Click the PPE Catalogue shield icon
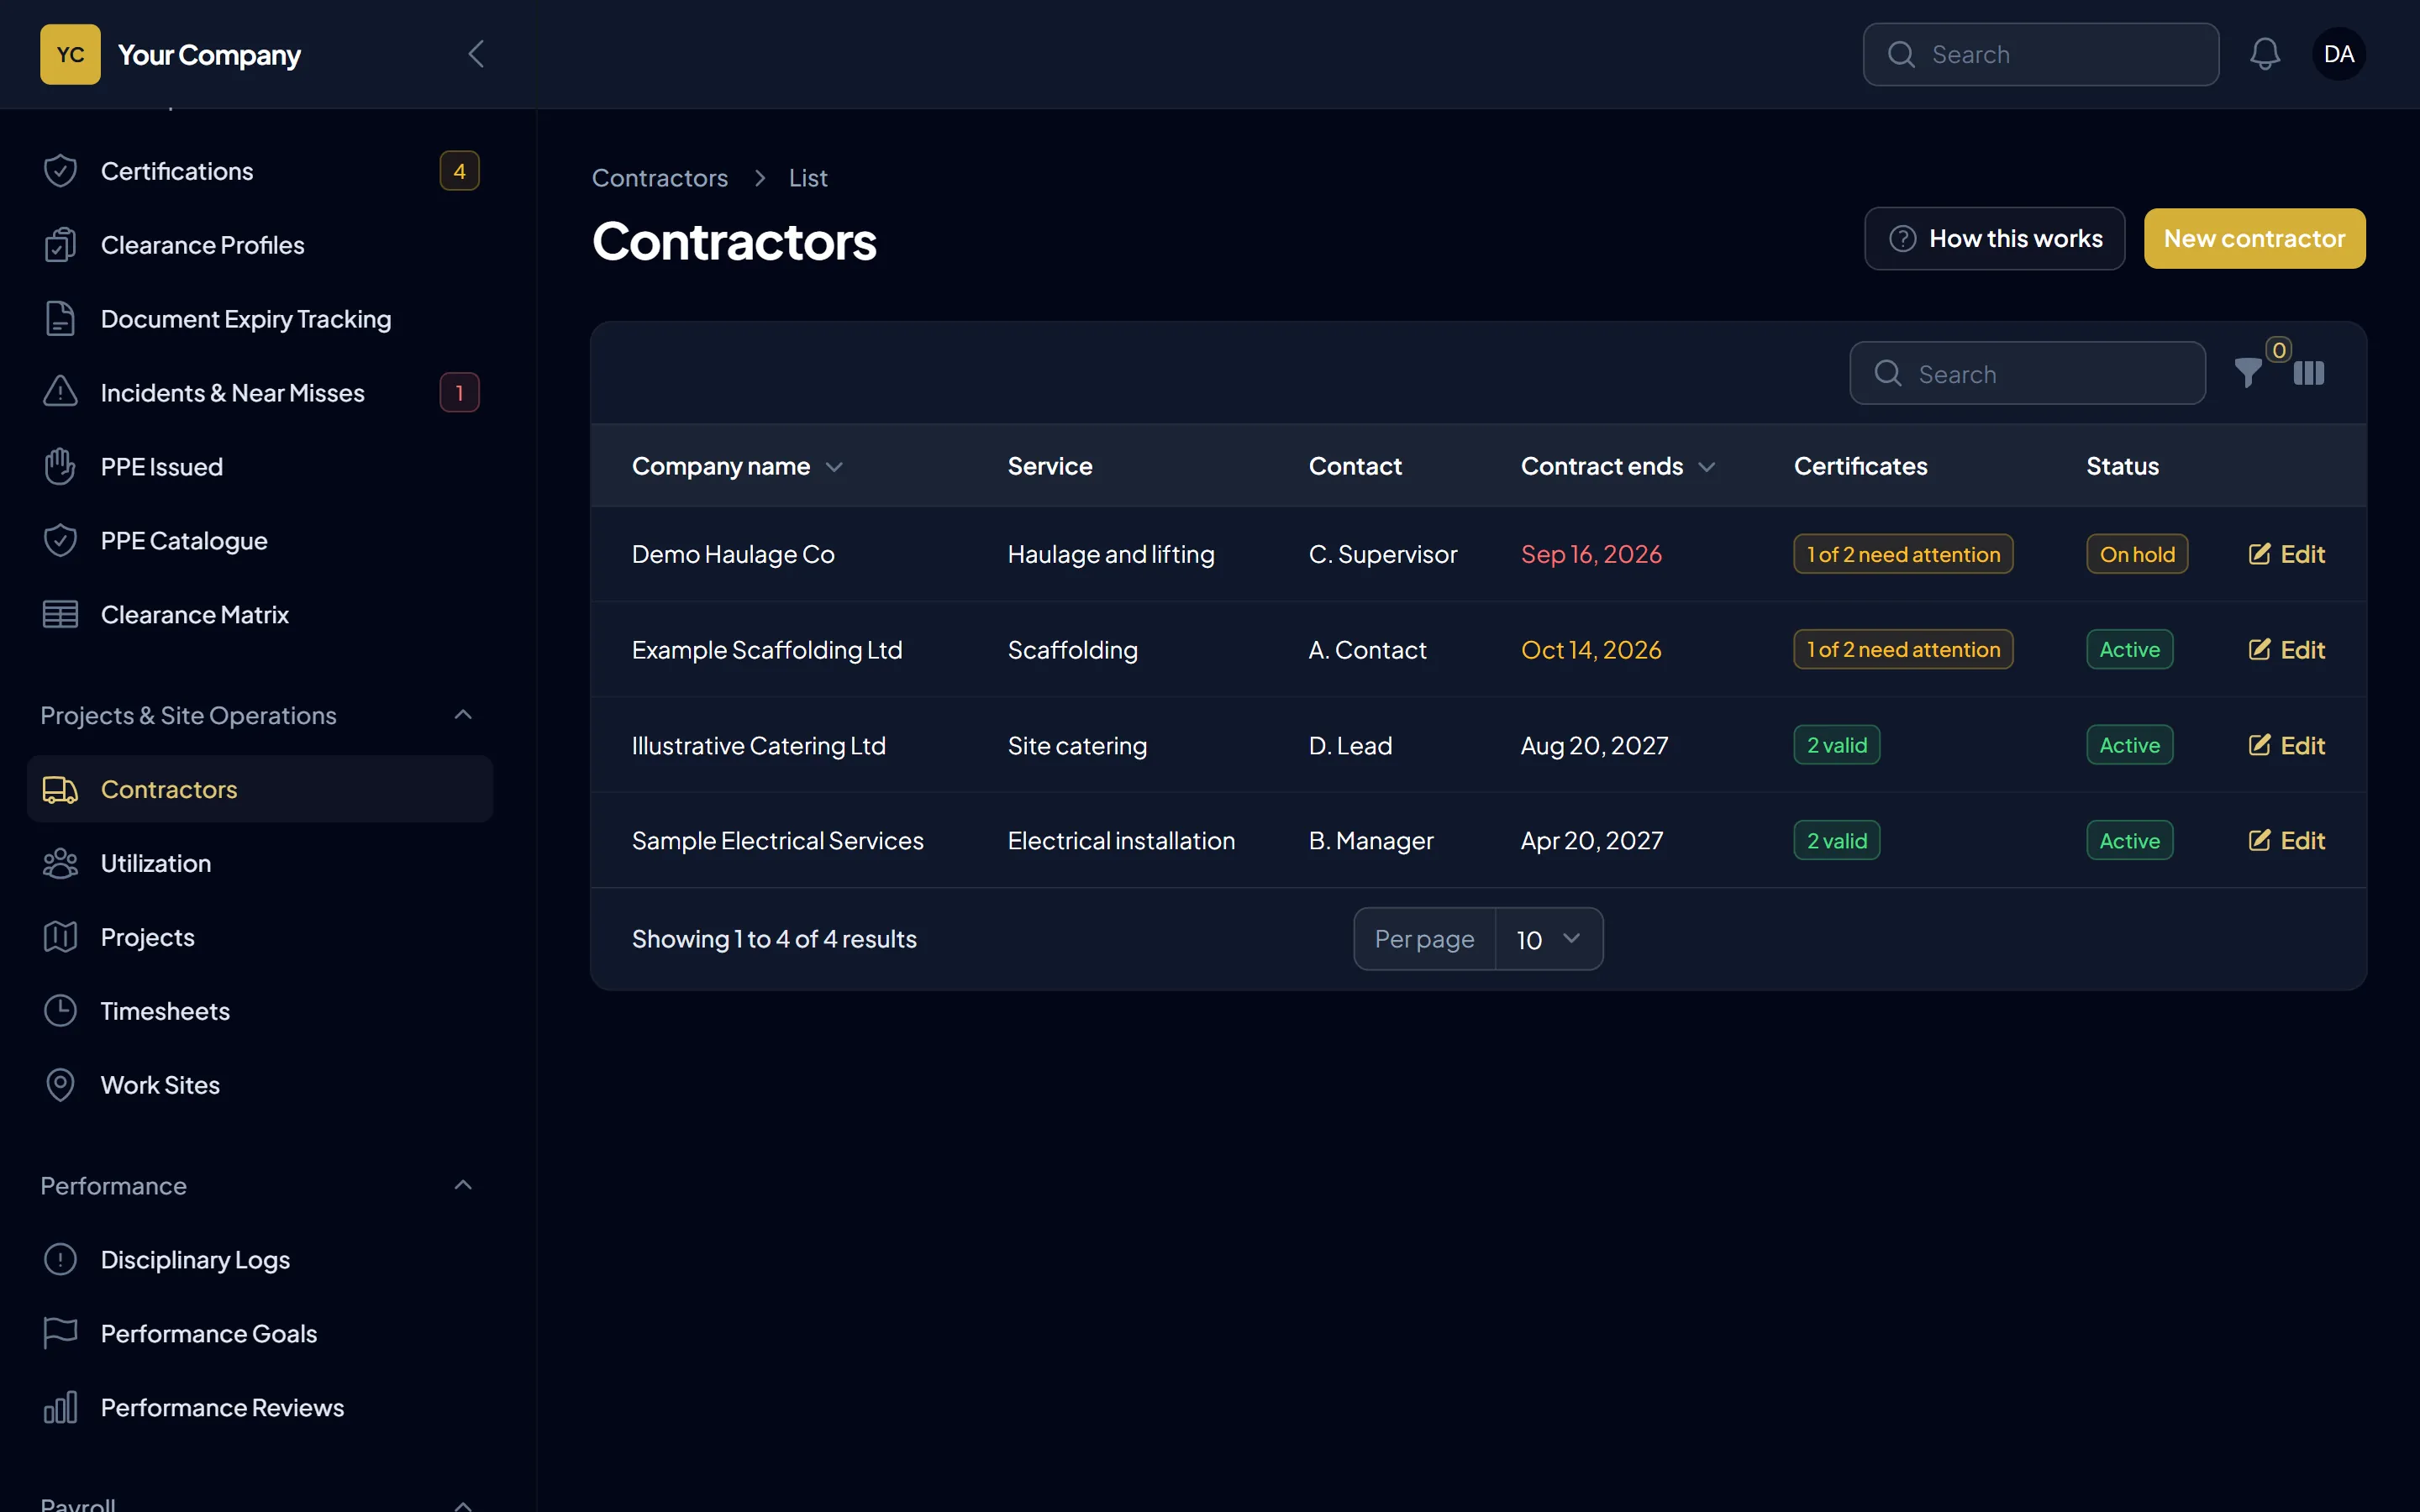This screenshot has height=1512, width=2420. (60, 541)
